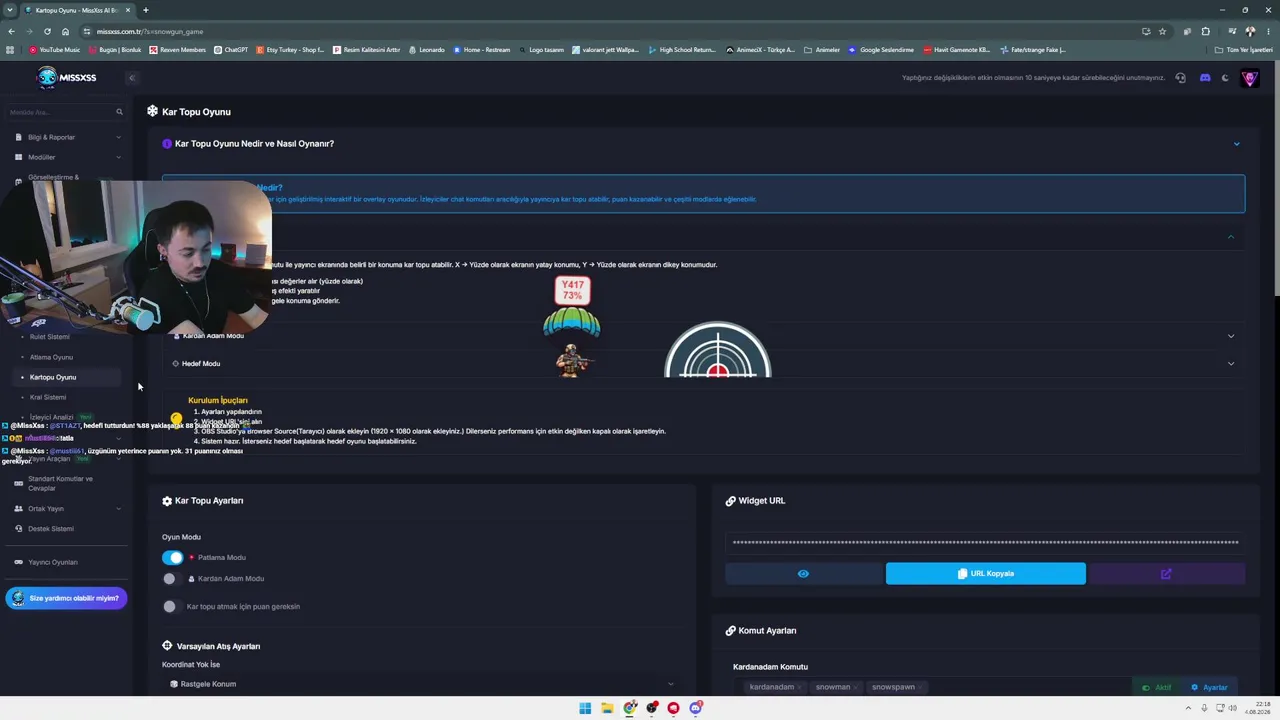The width and height of the screenshot is (1280, 720).
Task: Open File Explorer from the taskbar
Action: pos(607,708)
